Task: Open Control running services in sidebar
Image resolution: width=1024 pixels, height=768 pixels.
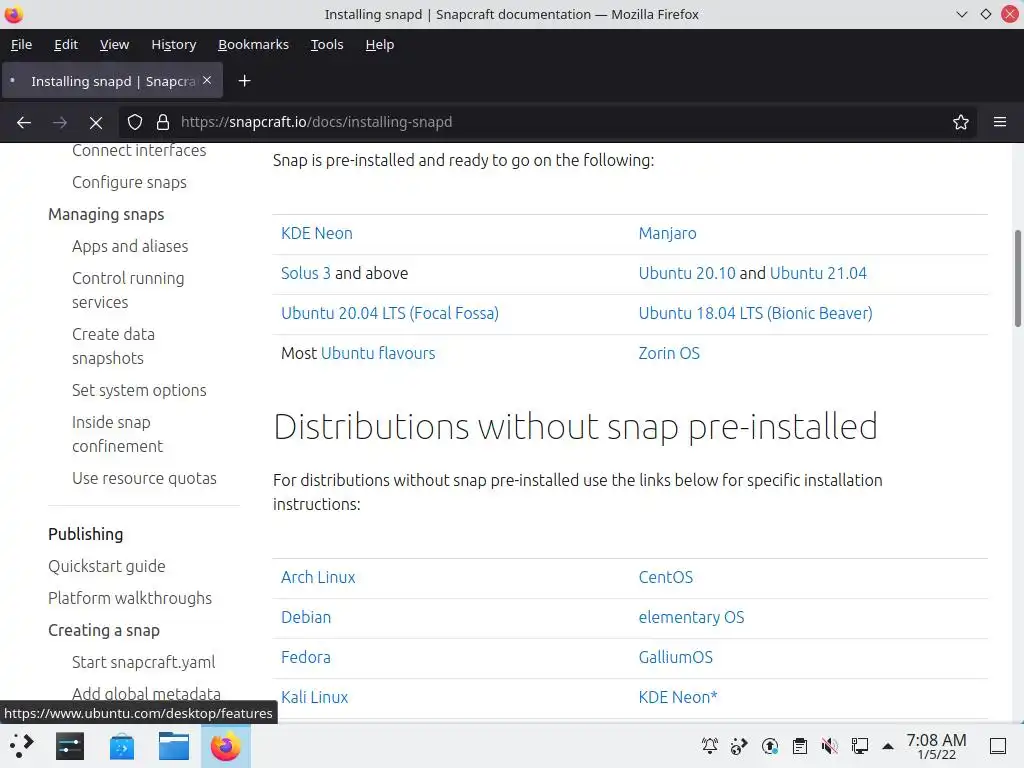Action: tap(128, 290)
